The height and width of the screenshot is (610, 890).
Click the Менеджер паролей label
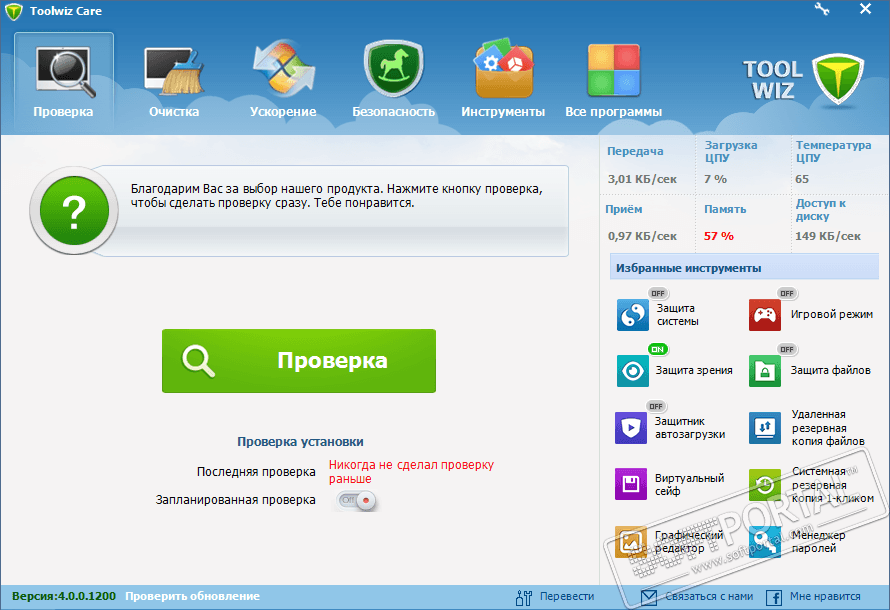818,541
